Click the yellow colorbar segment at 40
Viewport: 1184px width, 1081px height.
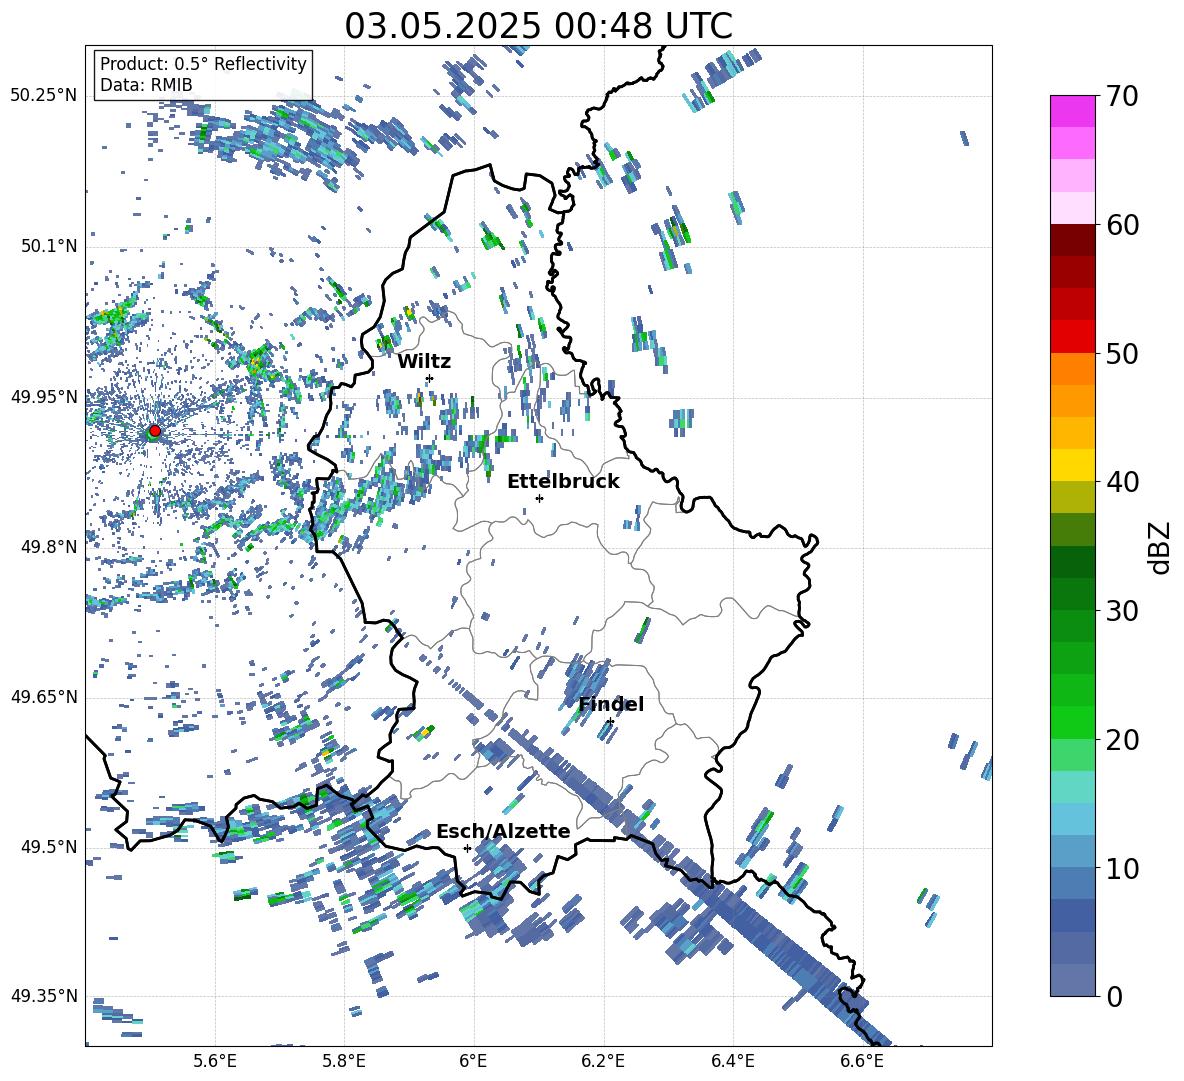(x=1073, y=465)
